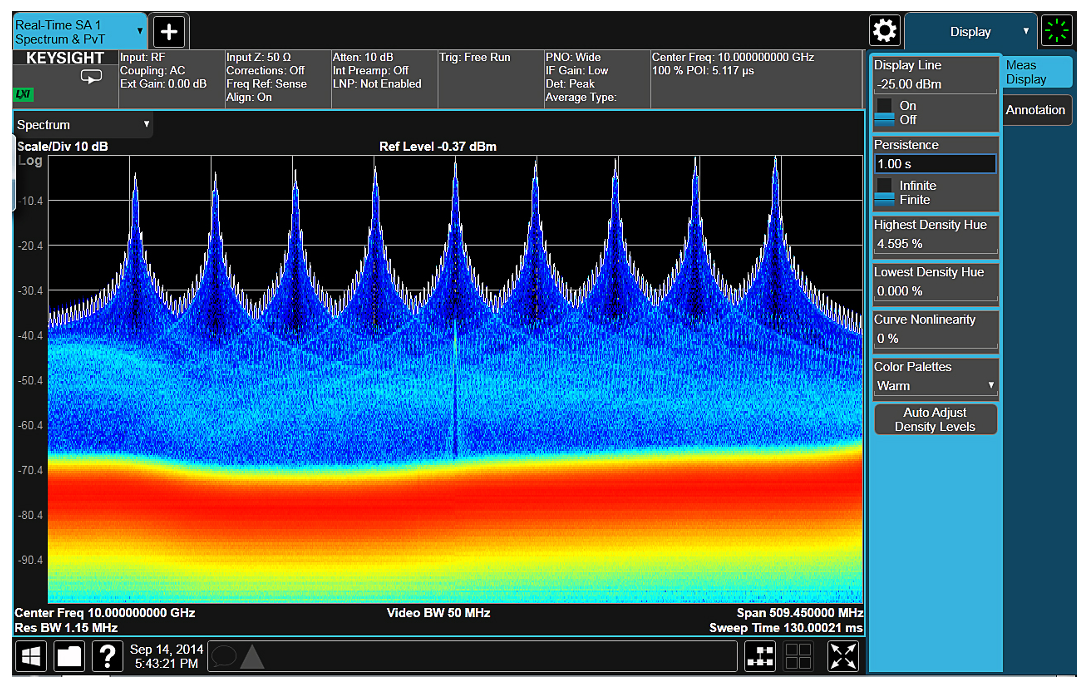The image size is (1081, 681).
Task: Click the LXI status indicator
Action: tap(23, 94)
